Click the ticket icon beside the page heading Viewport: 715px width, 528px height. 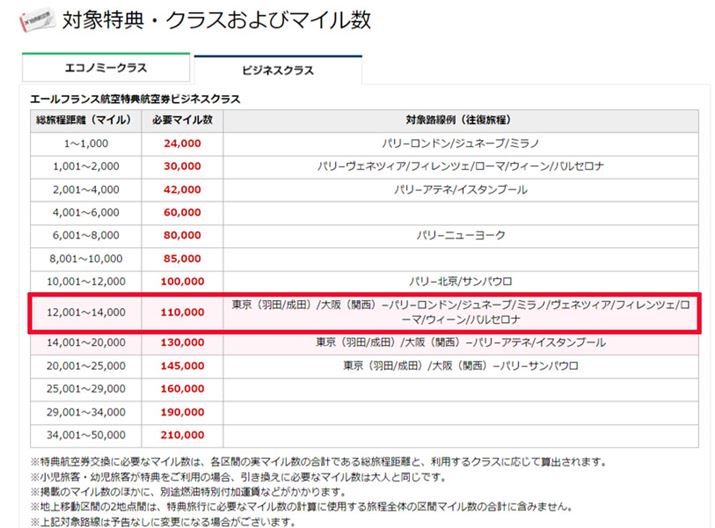point(36,20)
